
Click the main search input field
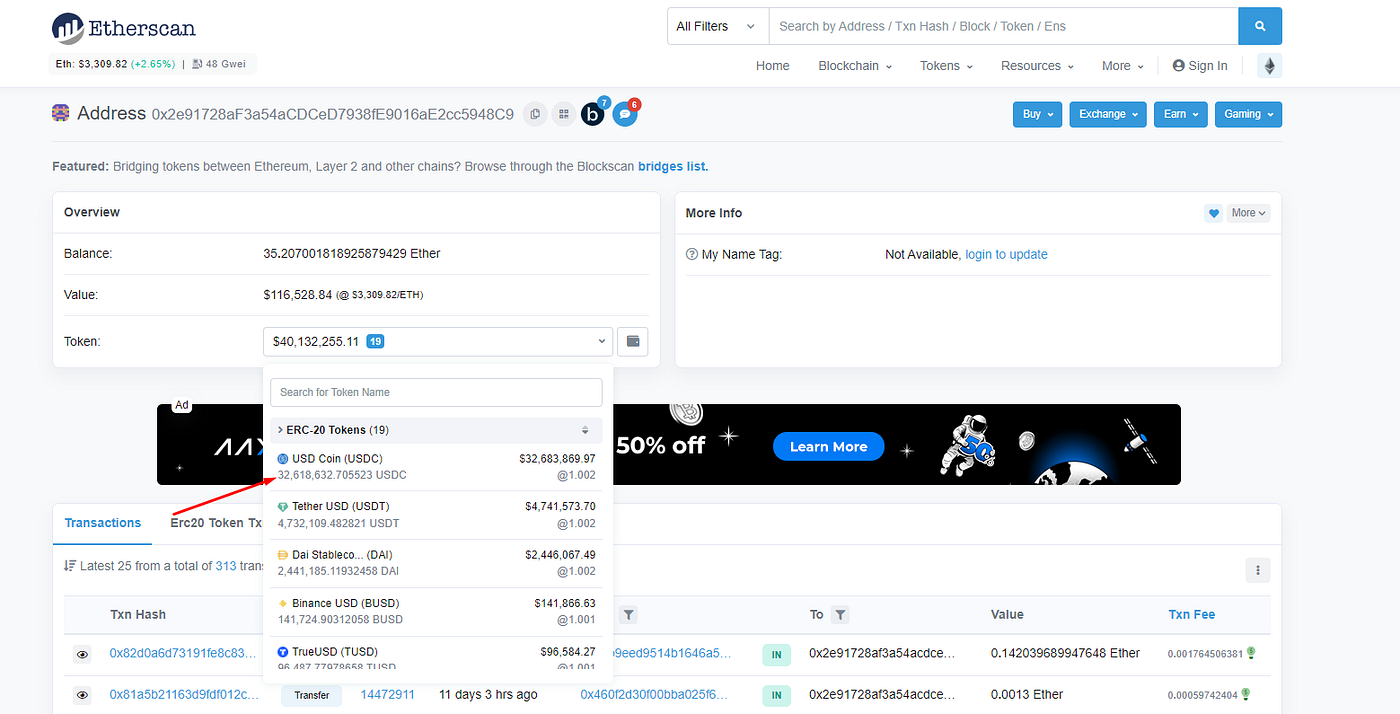[1003, 26]
